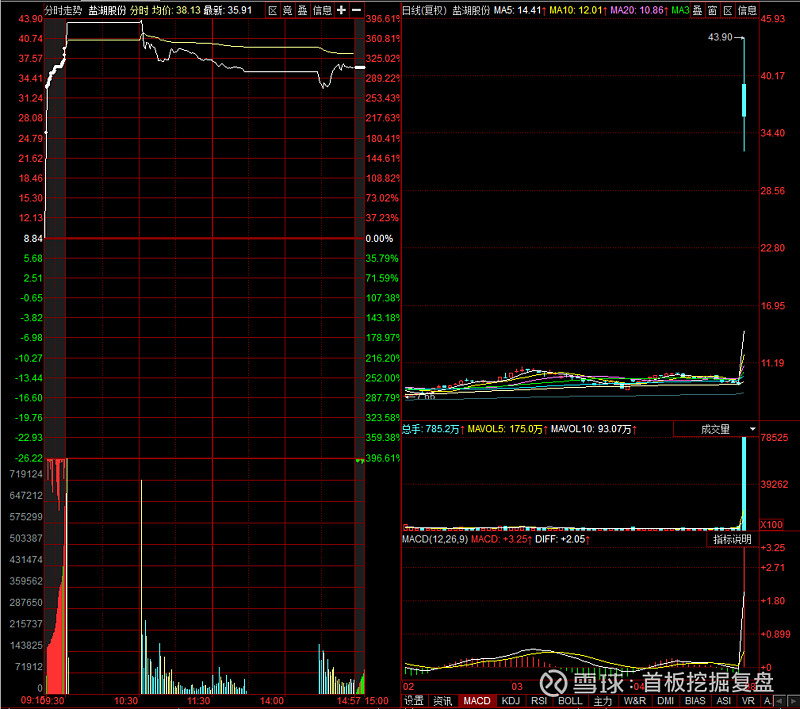The width and height of the screenshot is (800, 709).
Task: Click the 均价: 38.13 average price value
Action: [177, 10]
